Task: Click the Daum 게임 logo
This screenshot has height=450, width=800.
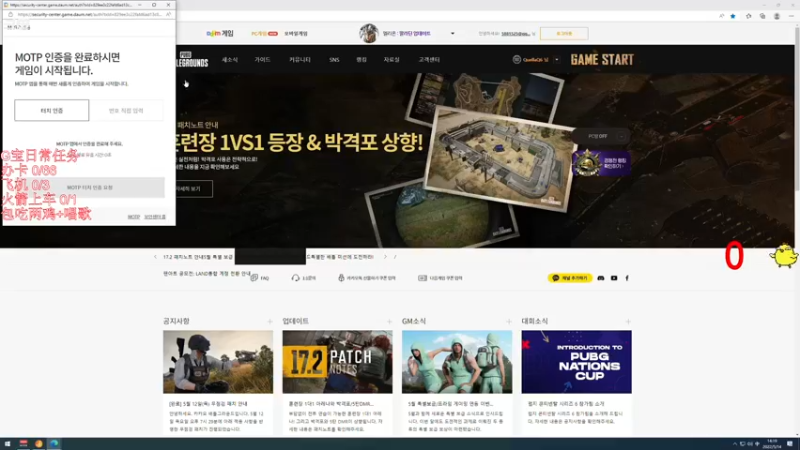Action: click(x=220, y=34)
